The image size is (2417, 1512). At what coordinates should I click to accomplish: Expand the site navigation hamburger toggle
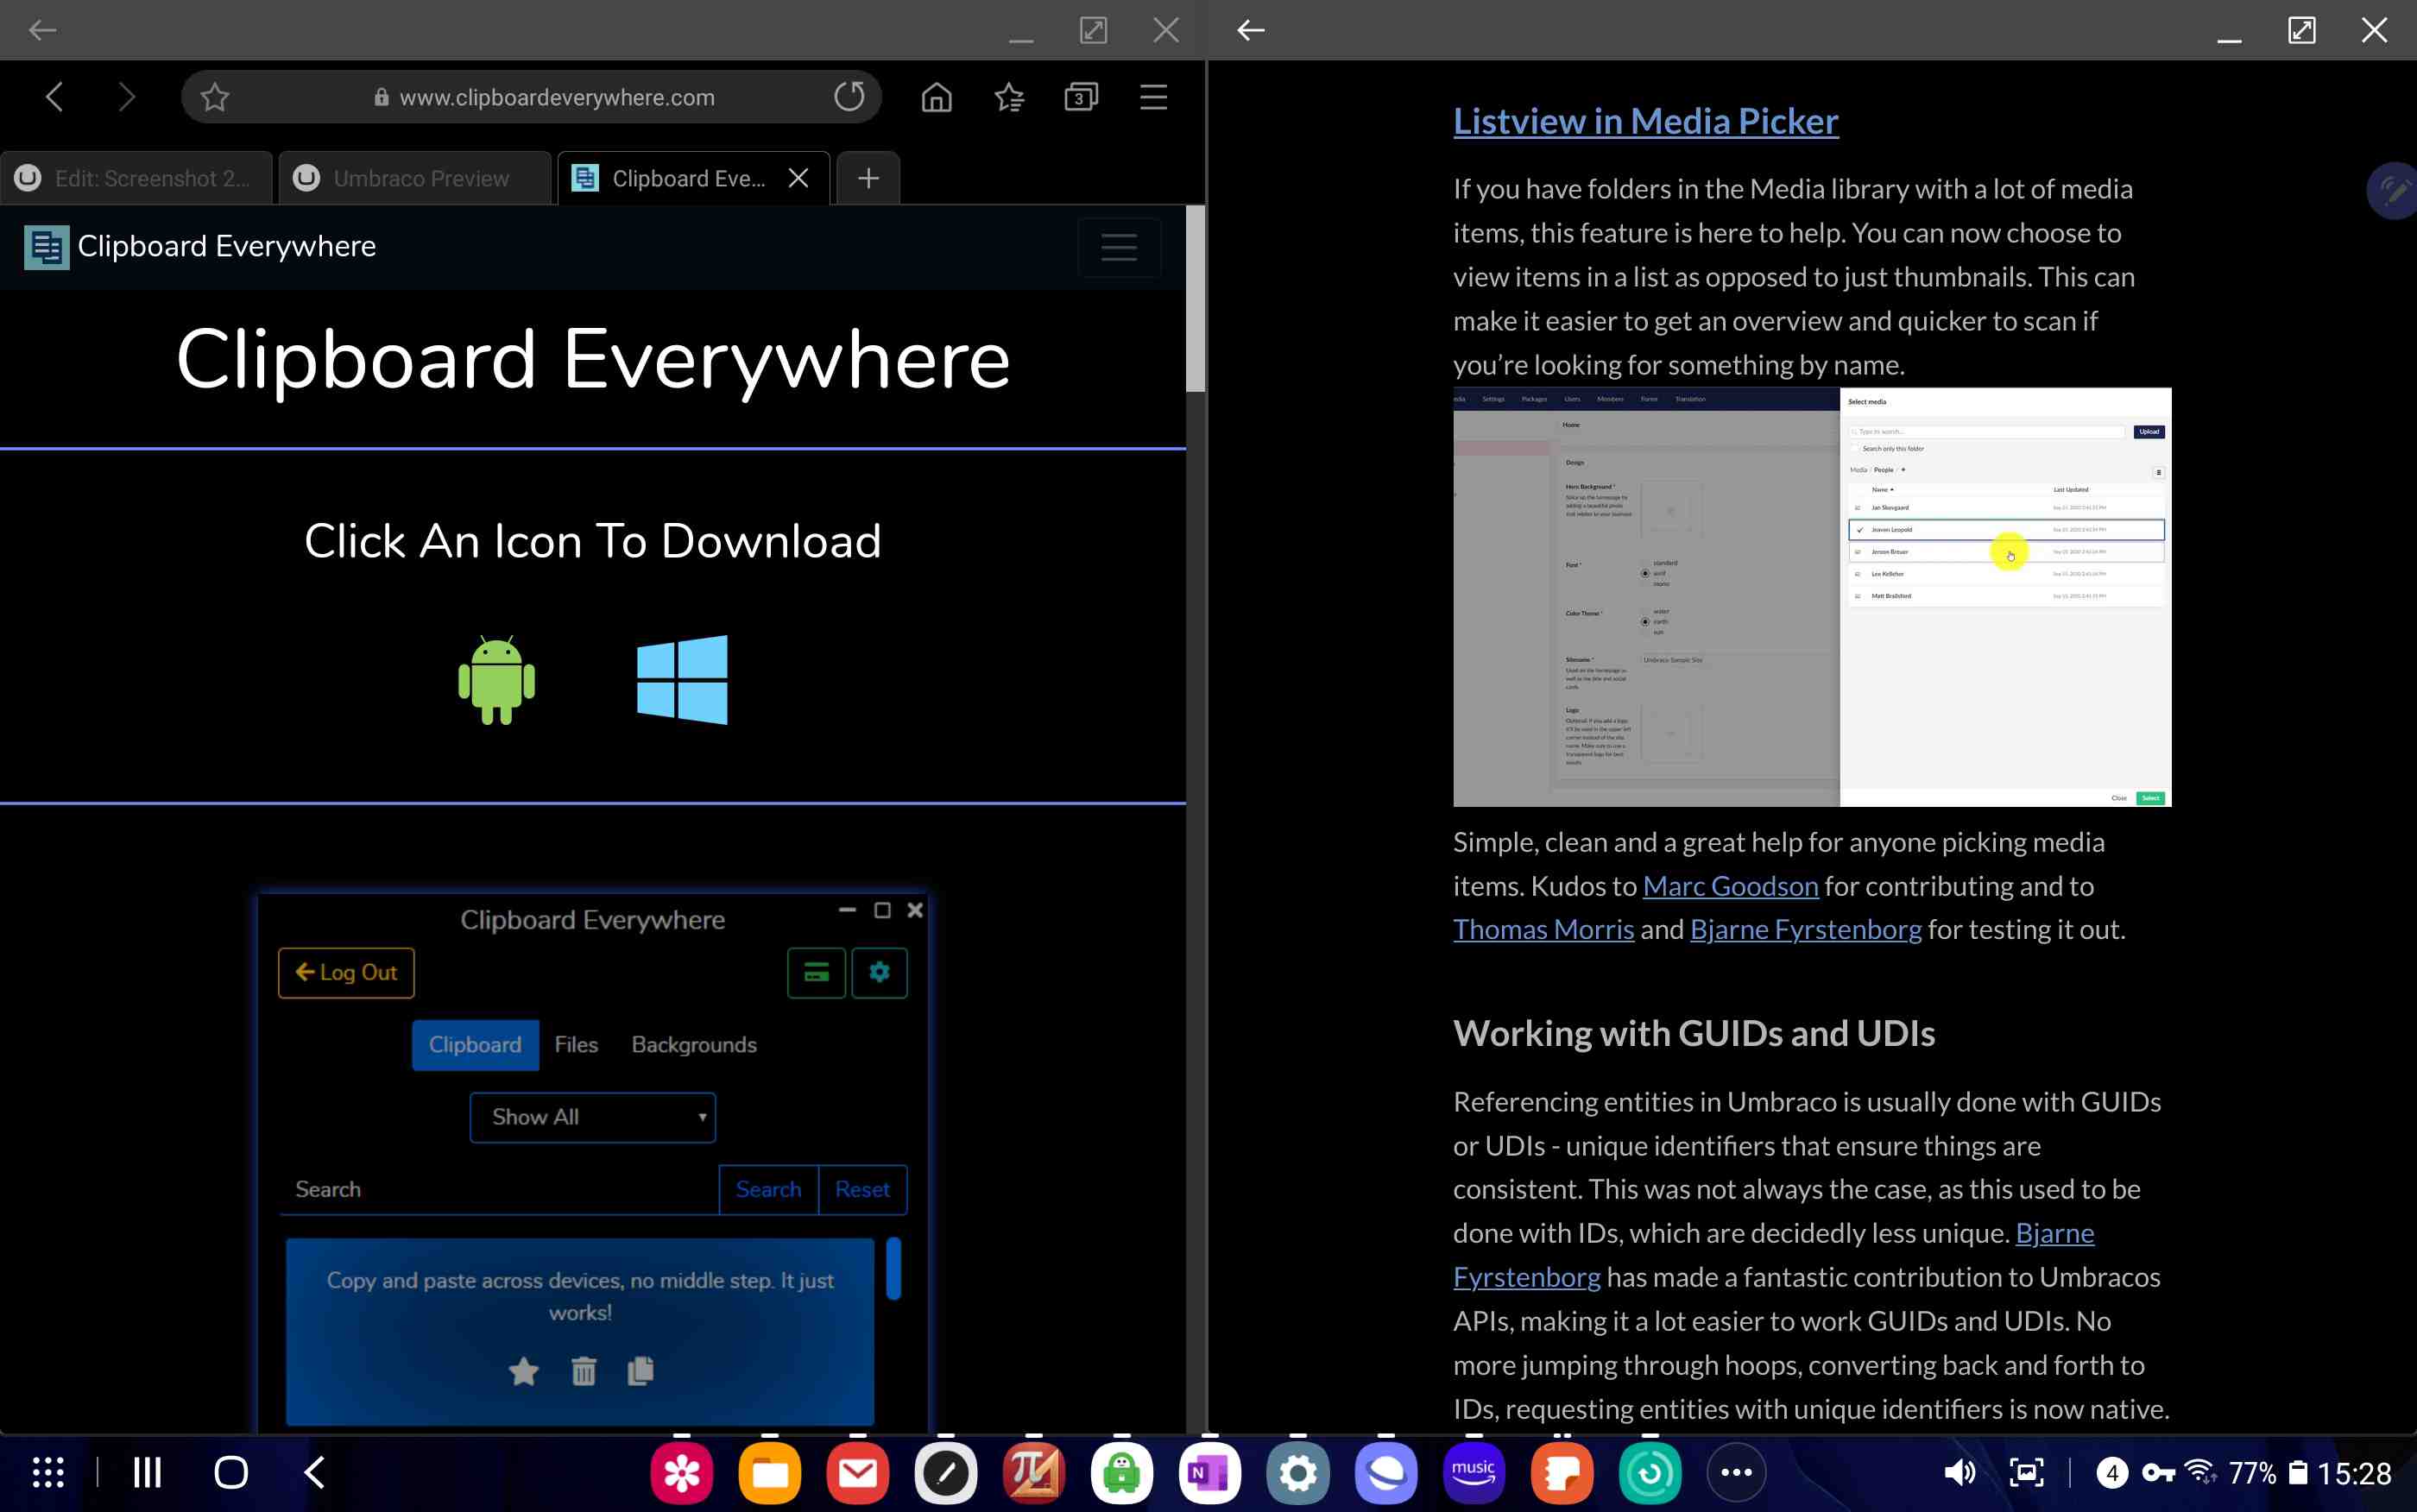click(x=1119, y=247)
